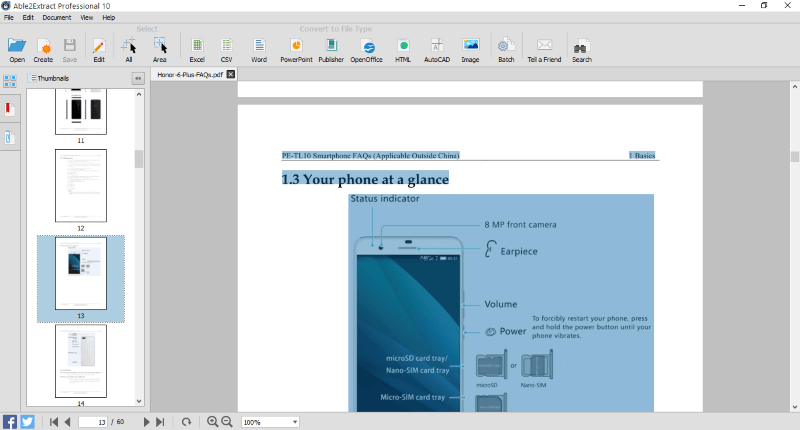Viewport: 800px width, 430px height.
Task: Convert to OpenOffice
Action: point(366,50)
